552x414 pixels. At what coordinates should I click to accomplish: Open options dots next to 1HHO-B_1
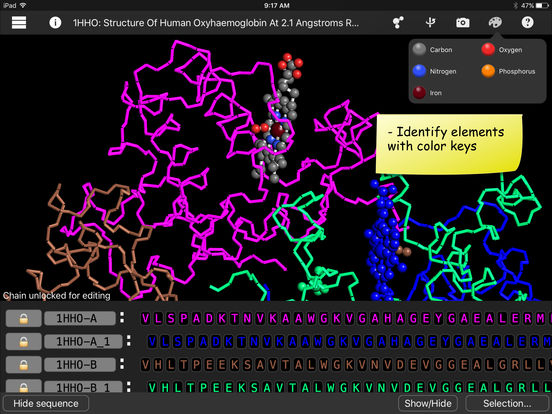click(x=129, y=386)
